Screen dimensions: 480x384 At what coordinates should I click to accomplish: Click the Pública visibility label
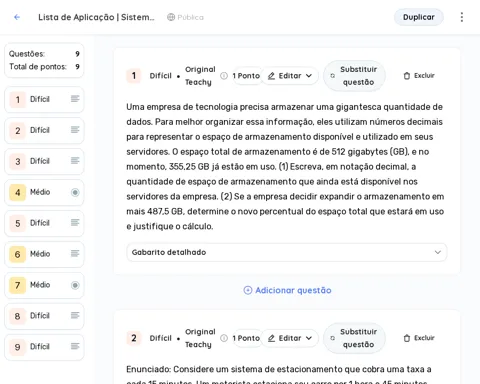click(x=190, y=17)
